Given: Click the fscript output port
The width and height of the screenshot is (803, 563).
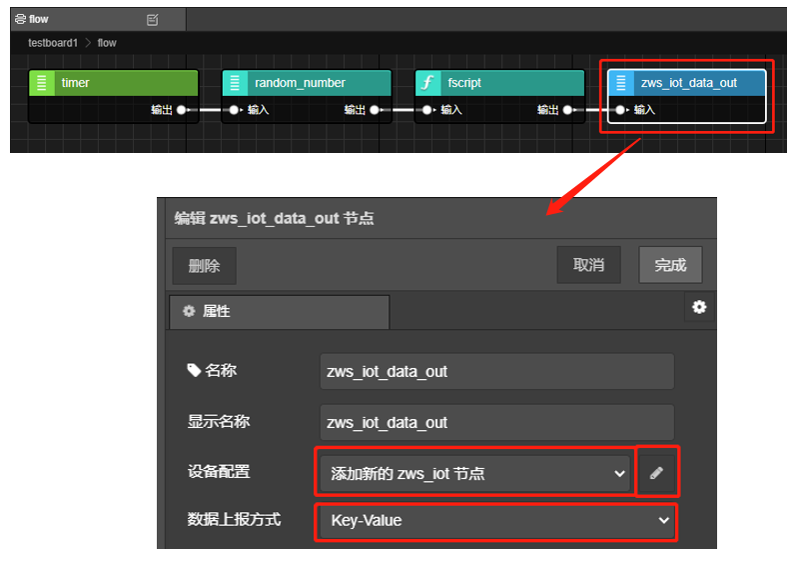Looking at the screenshot, I should 567,110.
